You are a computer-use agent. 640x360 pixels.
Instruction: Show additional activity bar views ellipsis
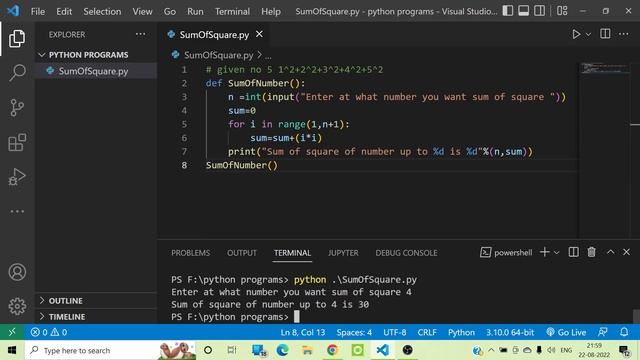point(17,211)
